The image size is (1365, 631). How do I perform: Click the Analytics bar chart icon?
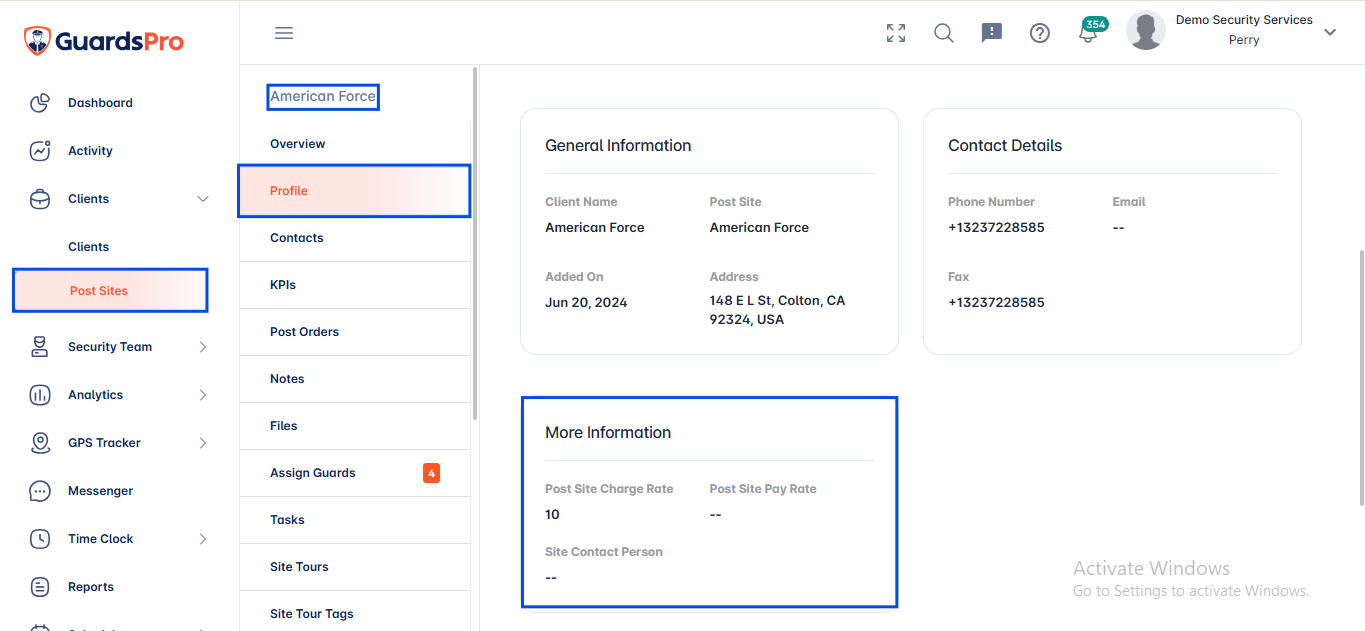point(40,395)
